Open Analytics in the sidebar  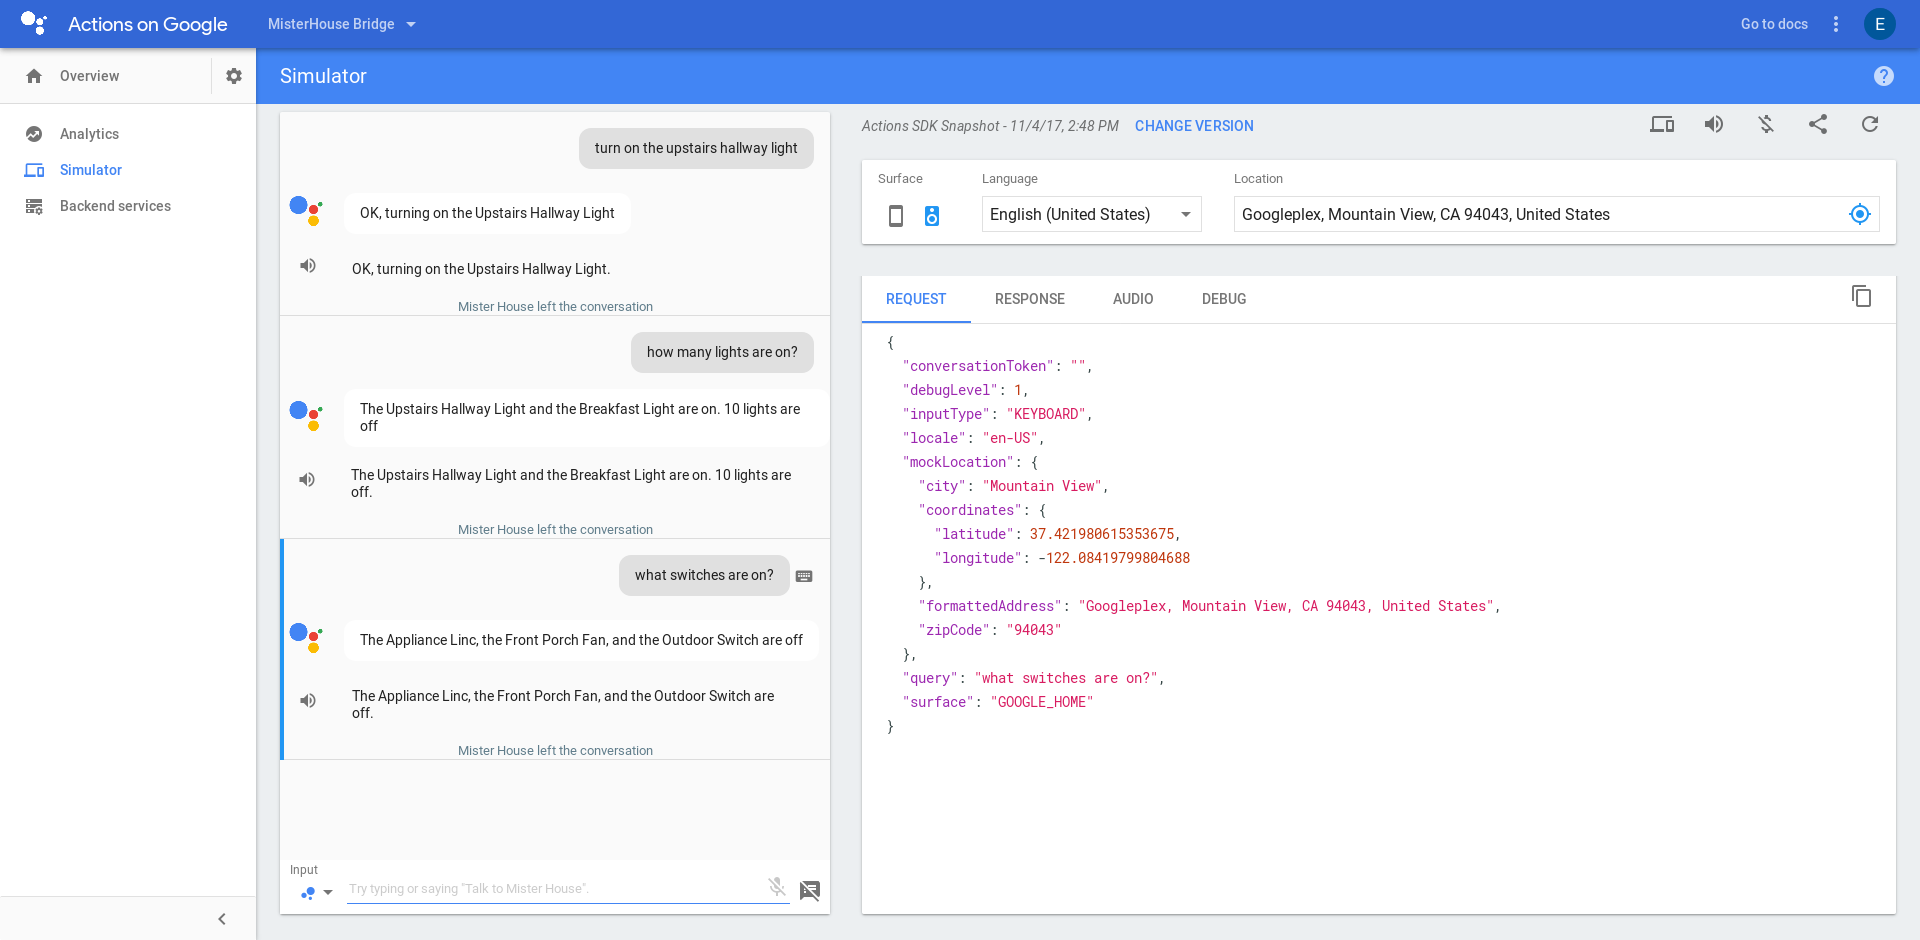(x=89, y=134)
